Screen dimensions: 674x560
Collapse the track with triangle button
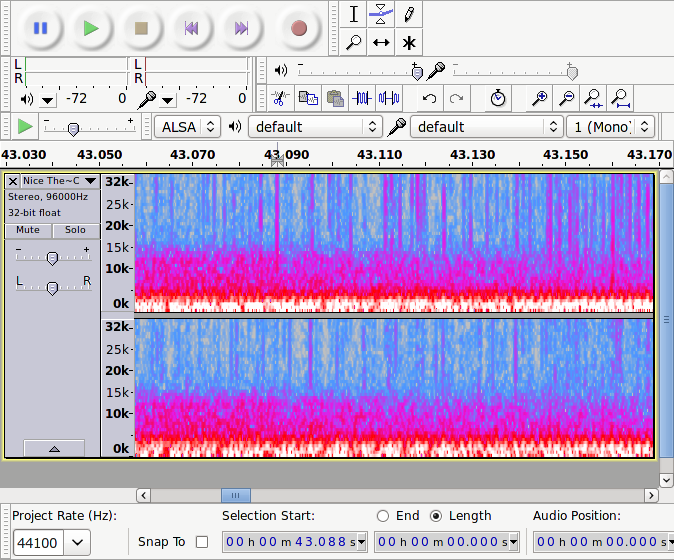pos(54,449)
